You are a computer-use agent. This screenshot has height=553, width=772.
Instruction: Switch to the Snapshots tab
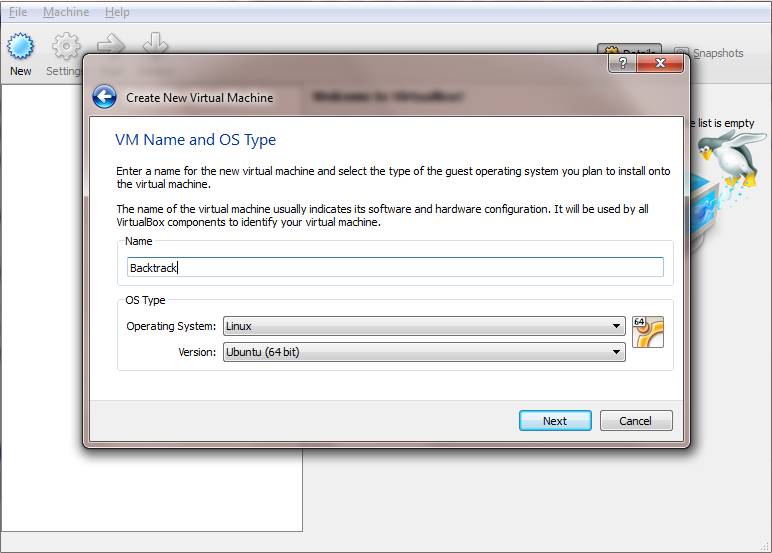709,53
